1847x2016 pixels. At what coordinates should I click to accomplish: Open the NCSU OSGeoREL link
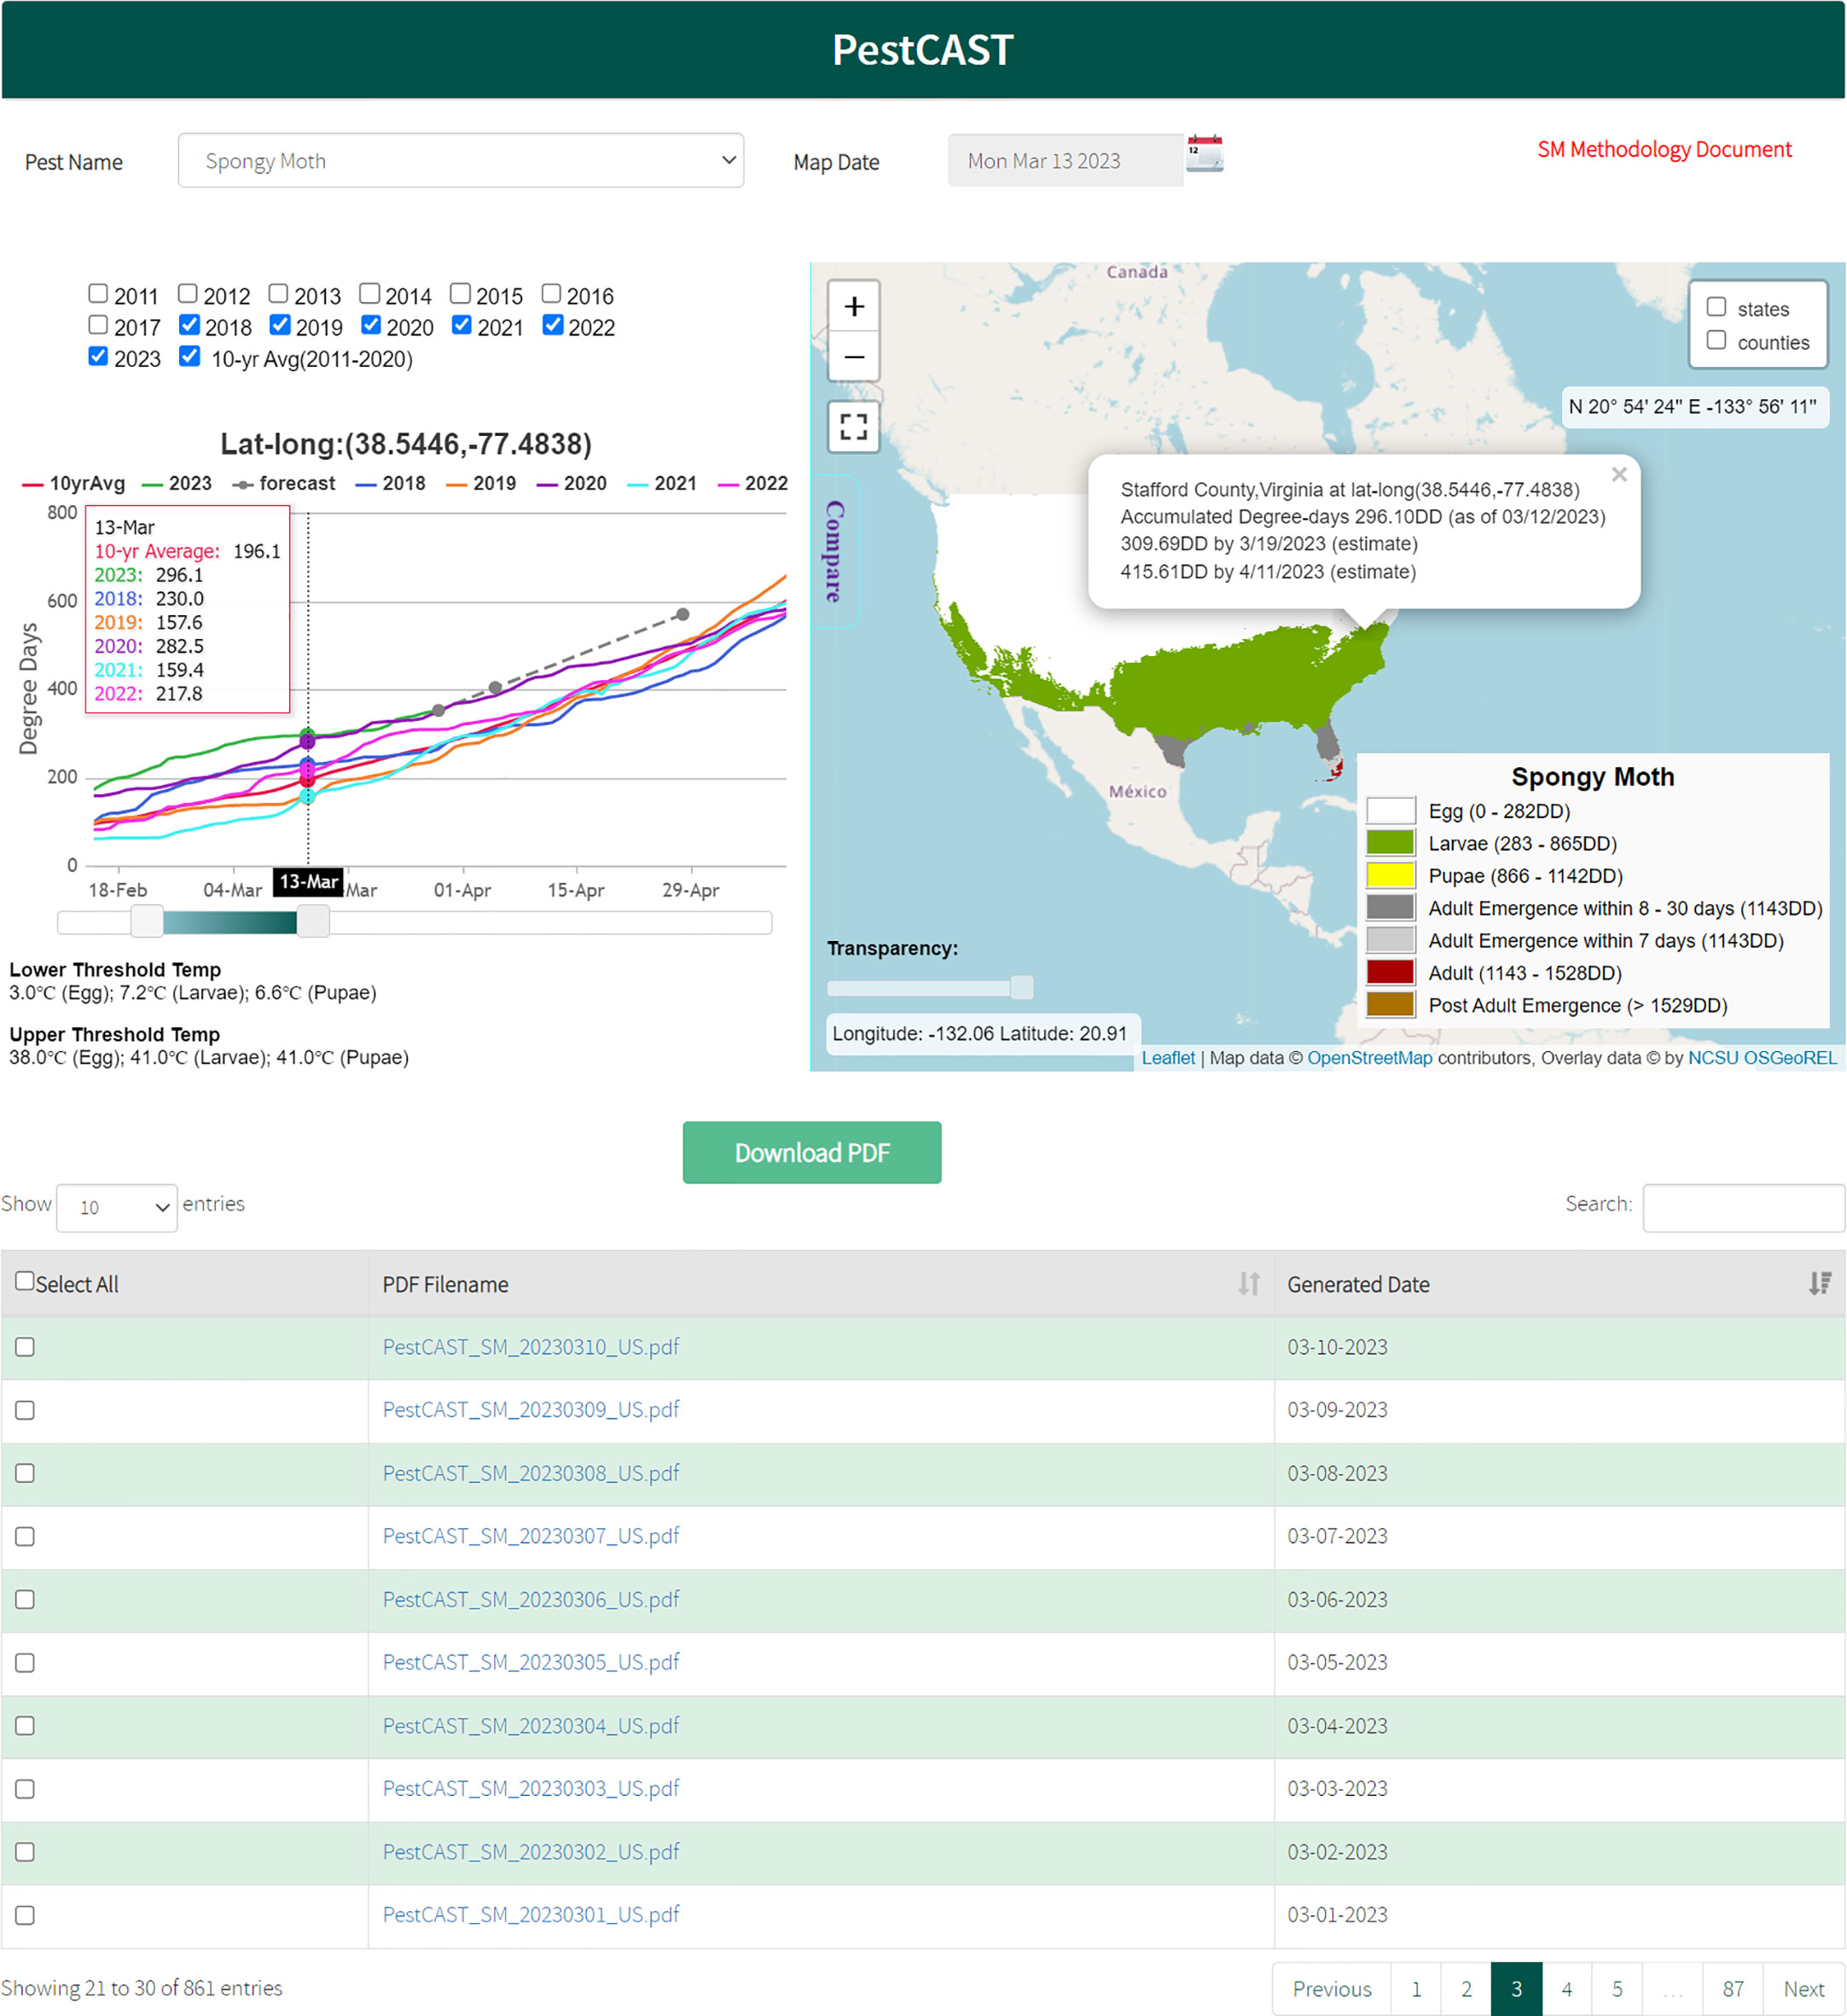(x=1762, y=1058)
